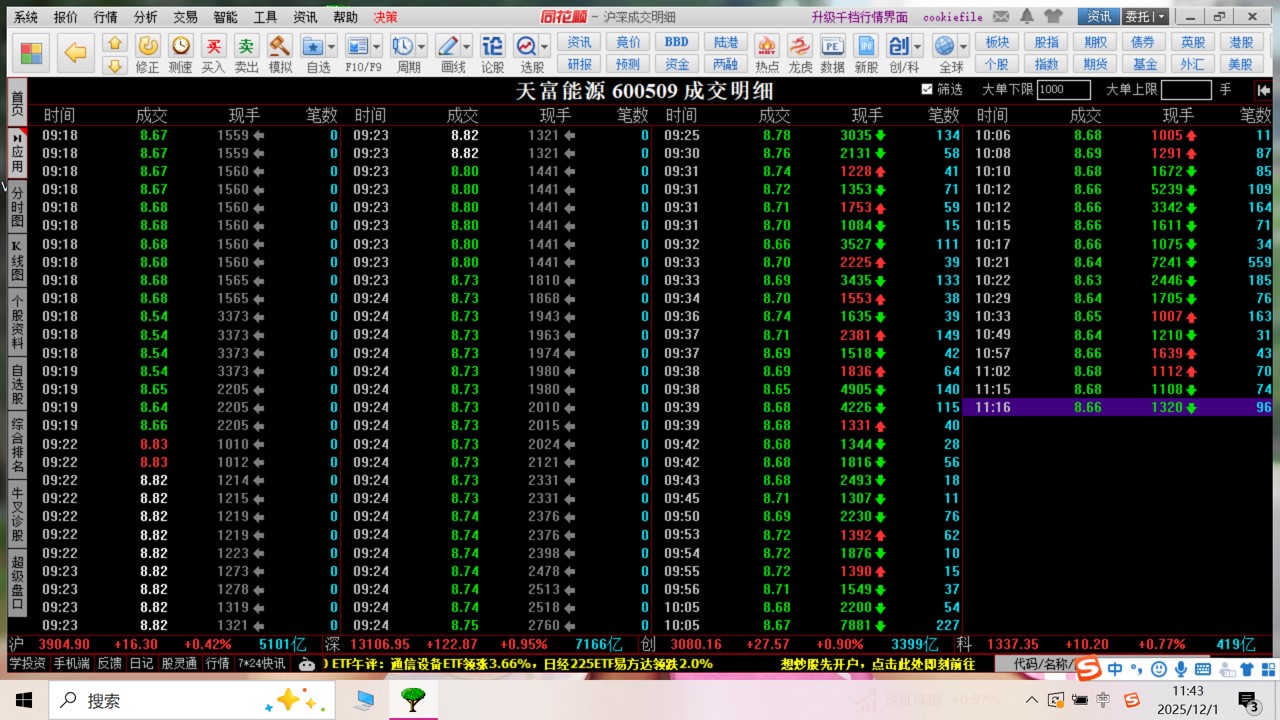Switch to the 分时图 side tab
Screen dimensions: 1280x720
pos(17,206)
